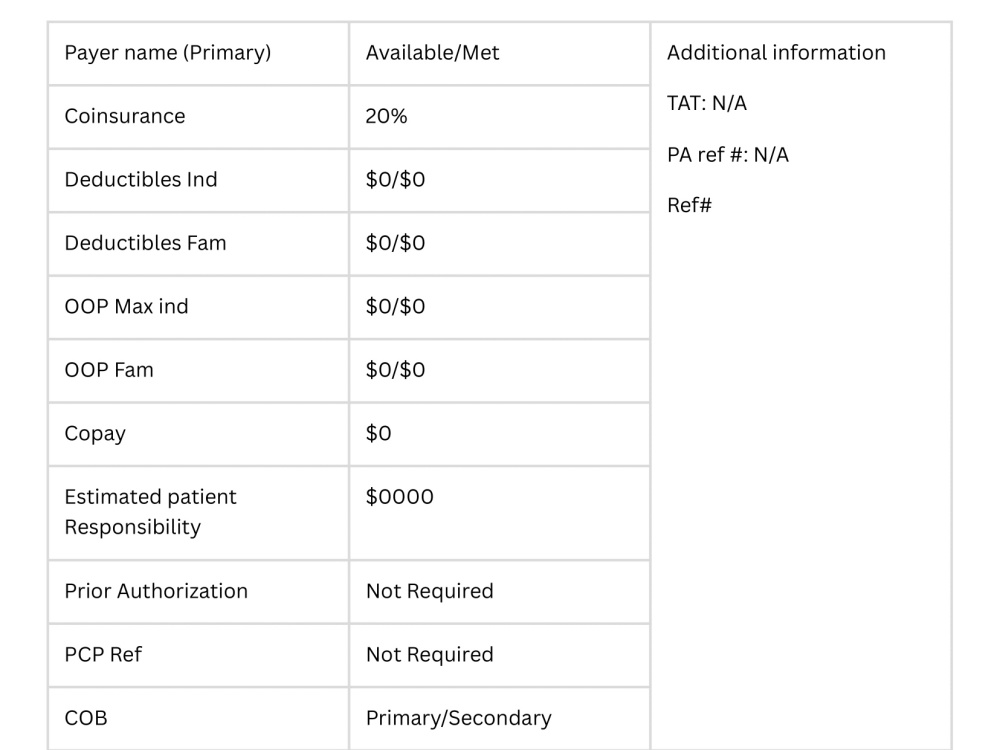Select the Deductibles Fam $0/$0 value
This screenshot has height=750, width=1000.
tap(395, 243)
